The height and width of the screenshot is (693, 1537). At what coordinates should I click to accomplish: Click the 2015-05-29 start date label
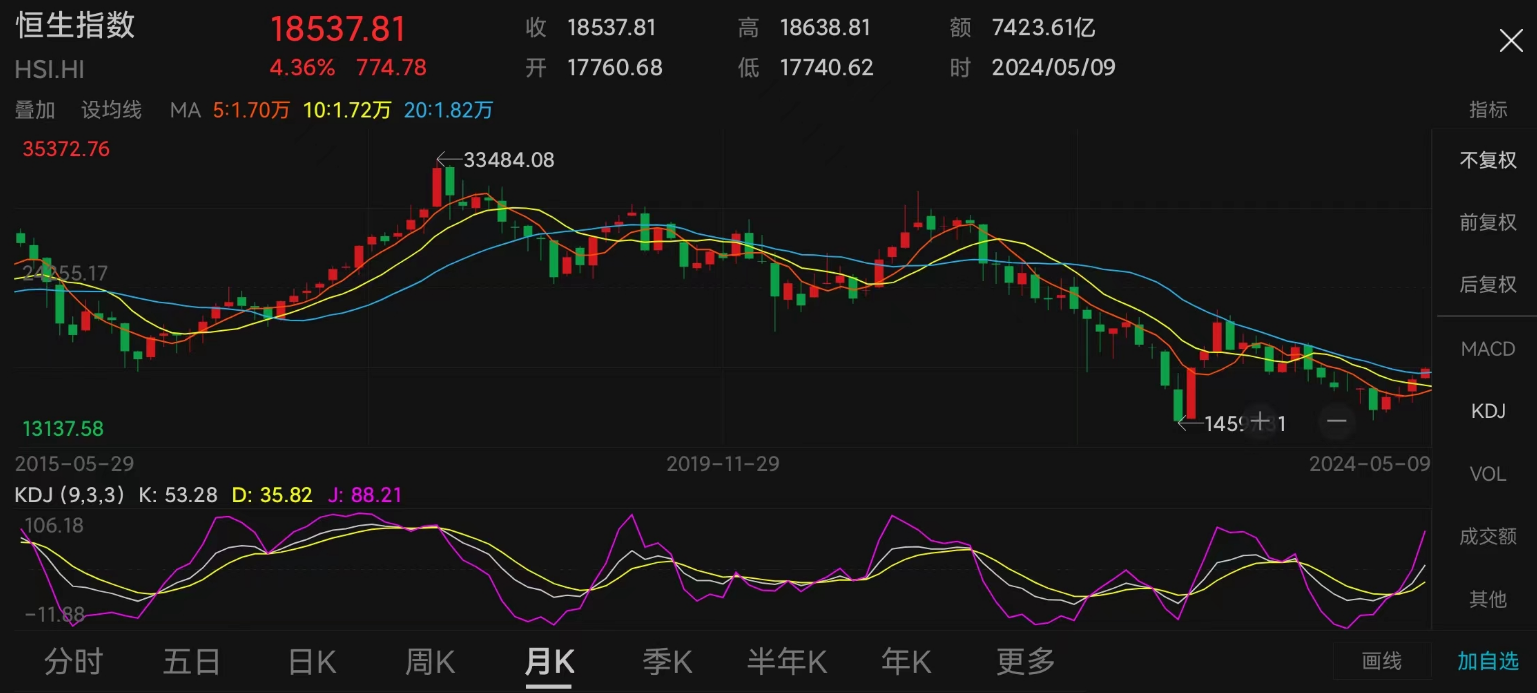[75, 464]
